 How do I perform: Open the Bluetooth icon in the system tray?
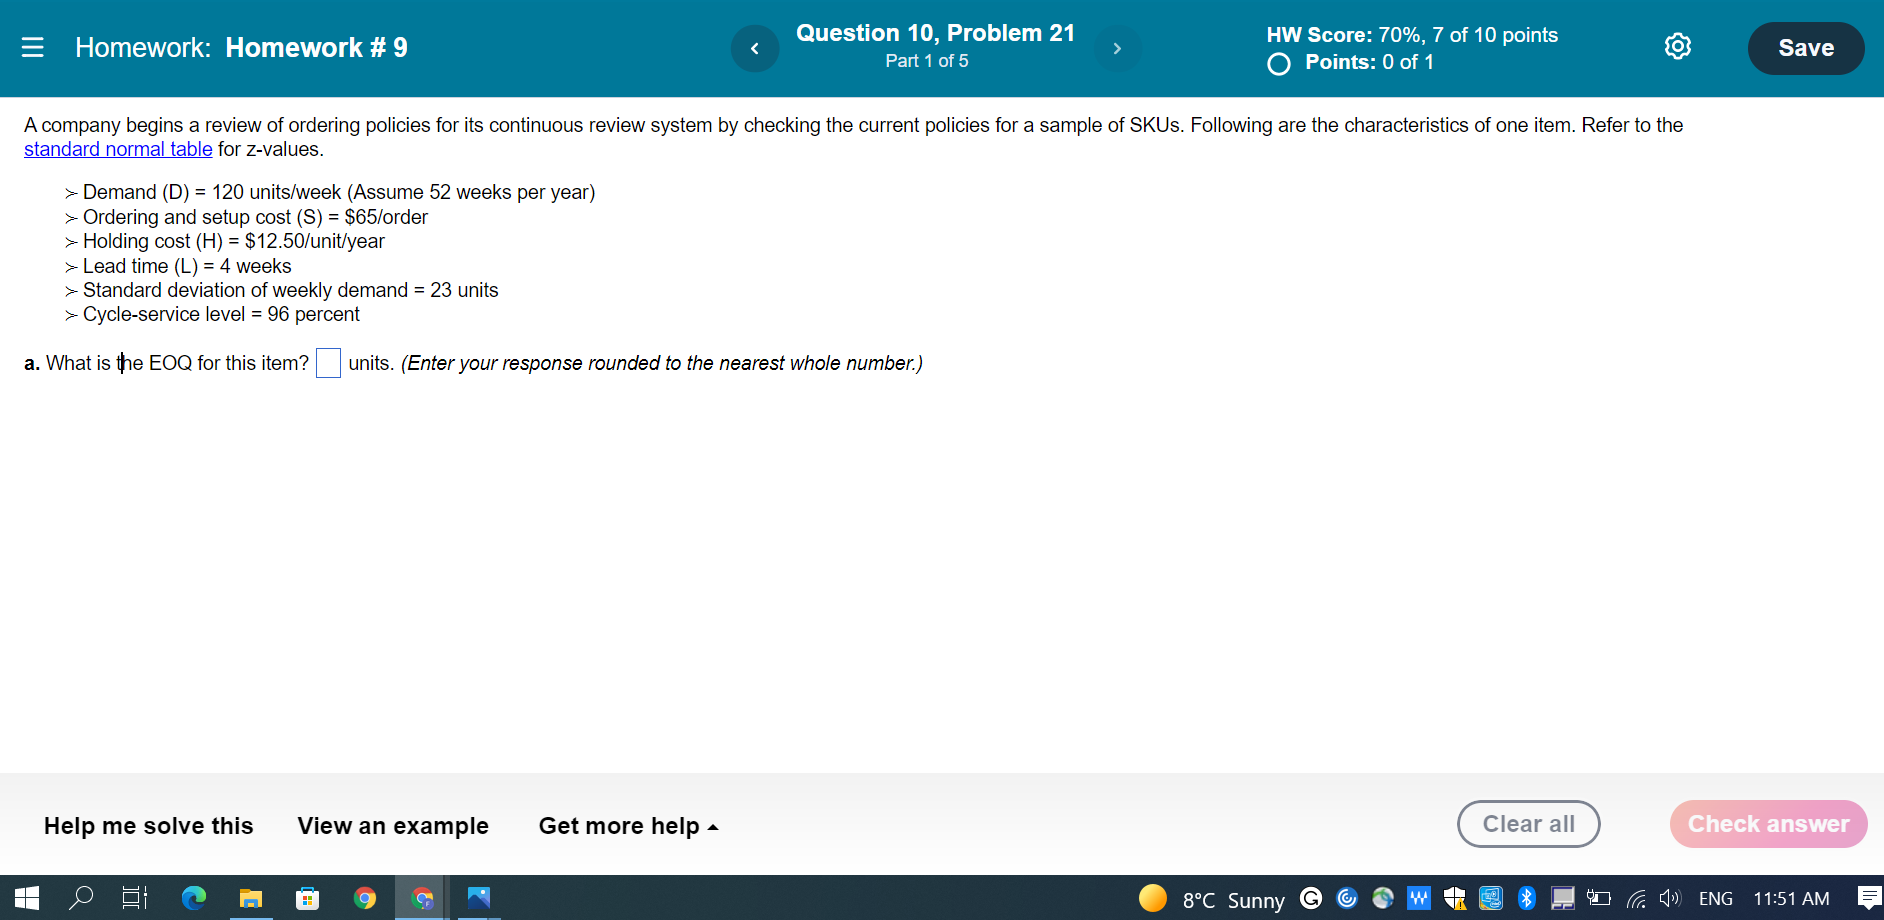(1526, 898)
